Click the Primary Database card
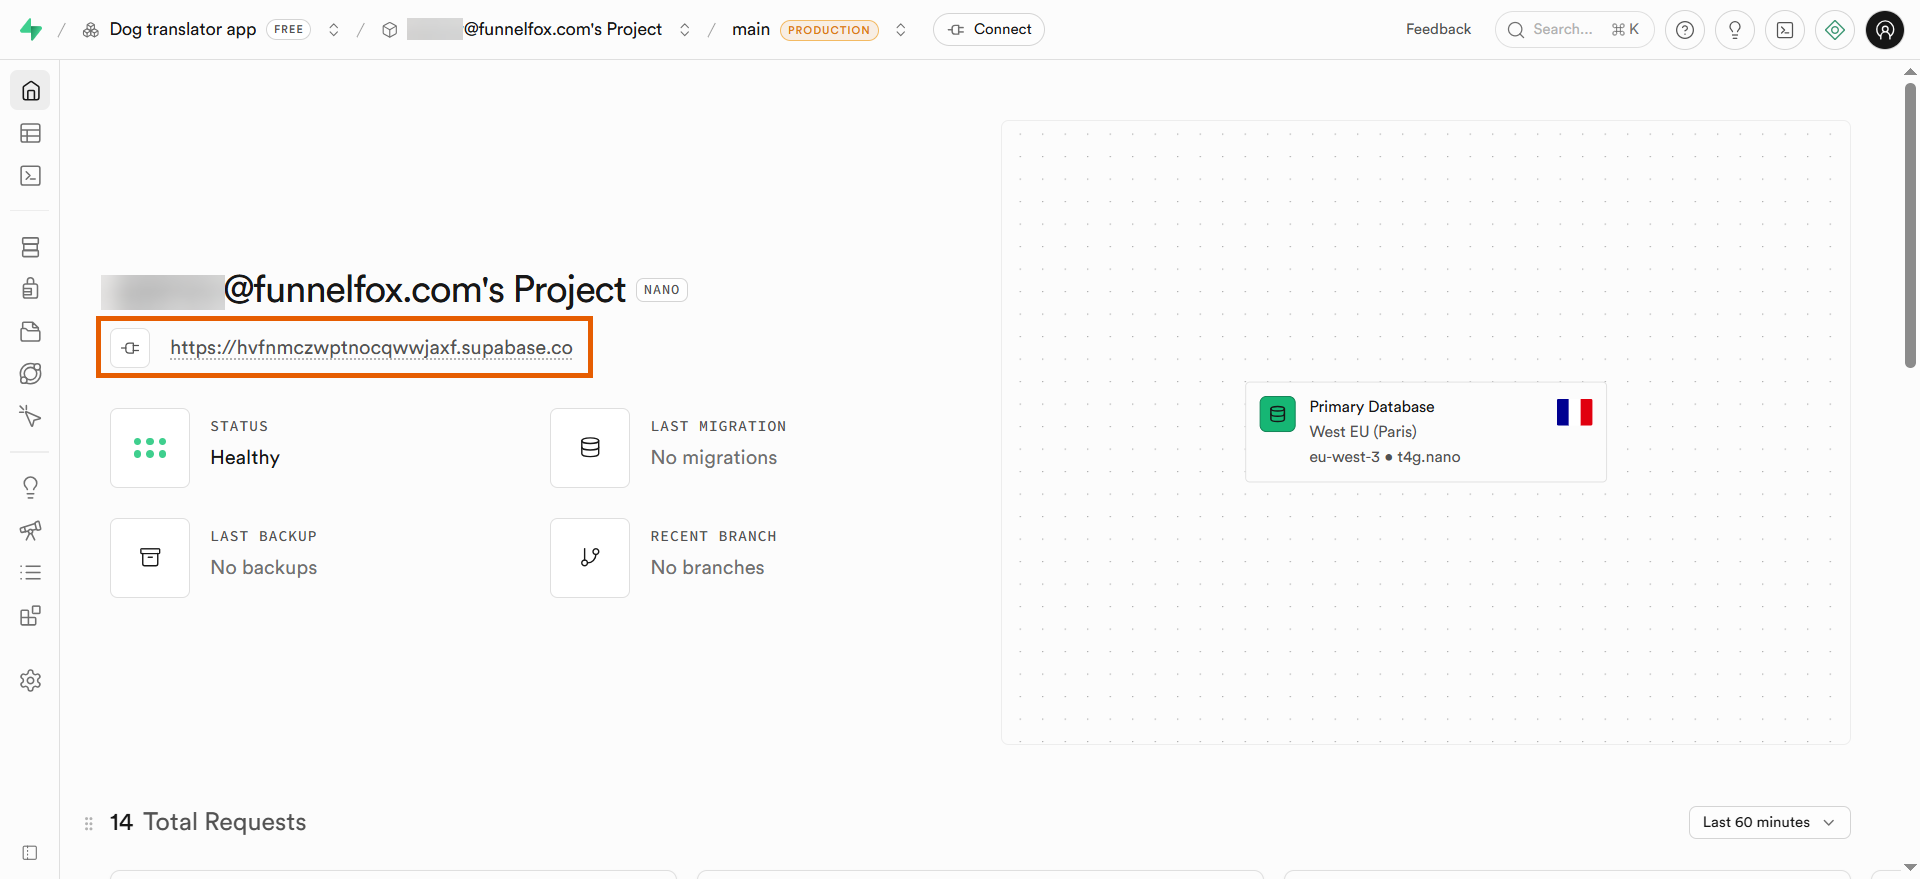This screenshot has width=1920, height=879. point(1426,432)
